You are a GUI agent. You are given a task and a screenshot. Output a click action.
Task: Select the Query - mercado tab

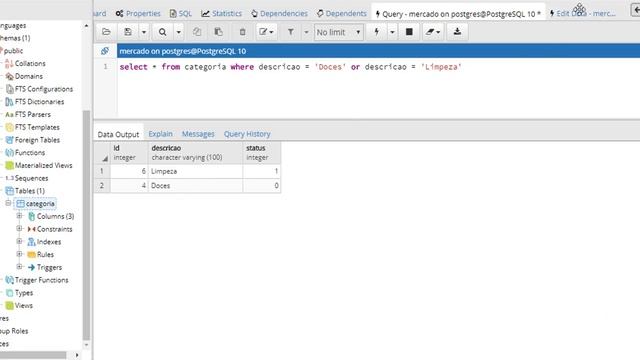[458, 14]
